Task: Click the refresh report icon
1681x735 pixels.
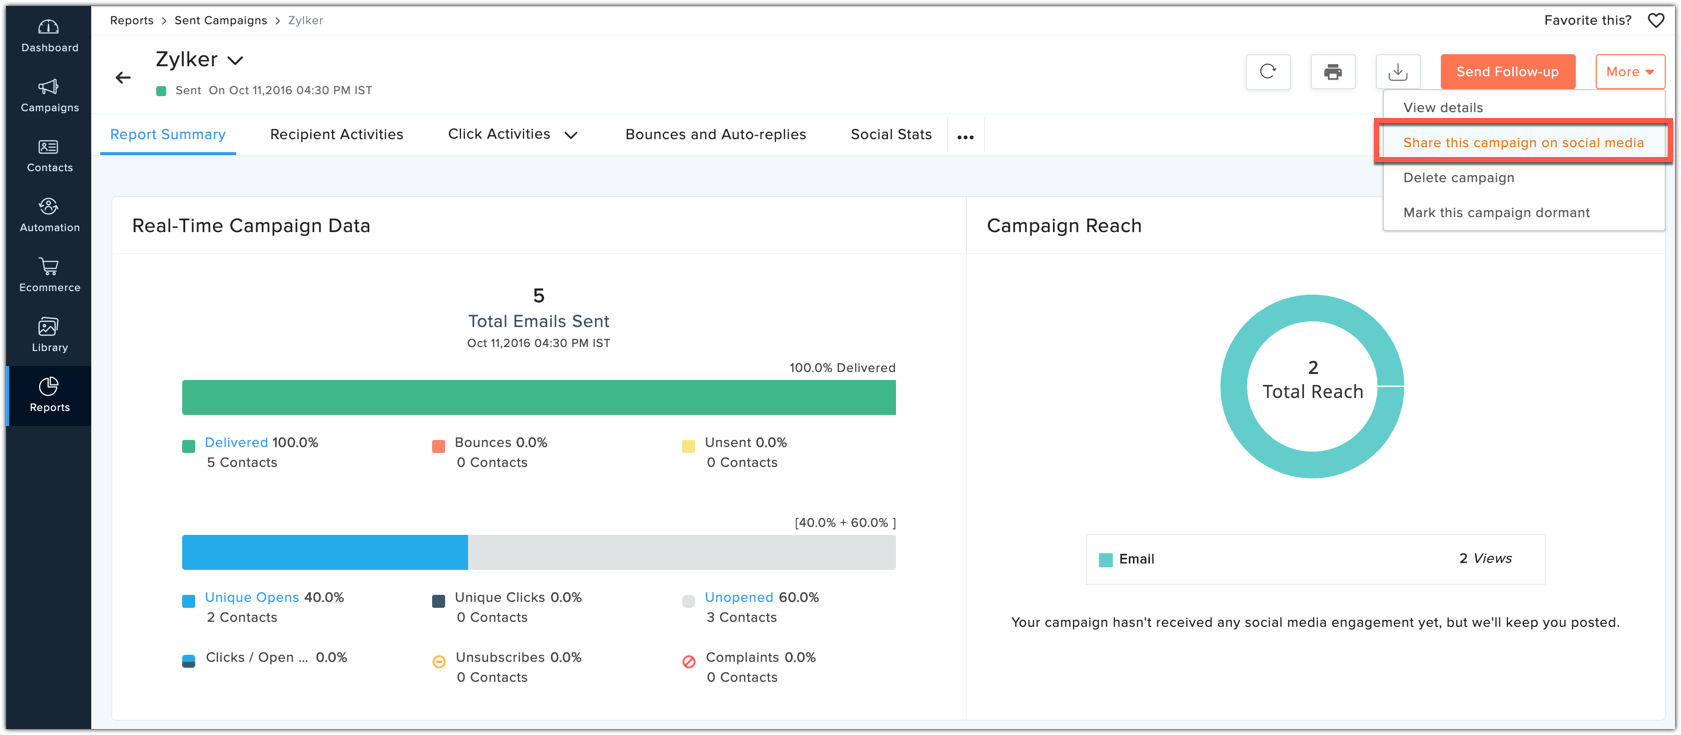Action: (1267, 72)
